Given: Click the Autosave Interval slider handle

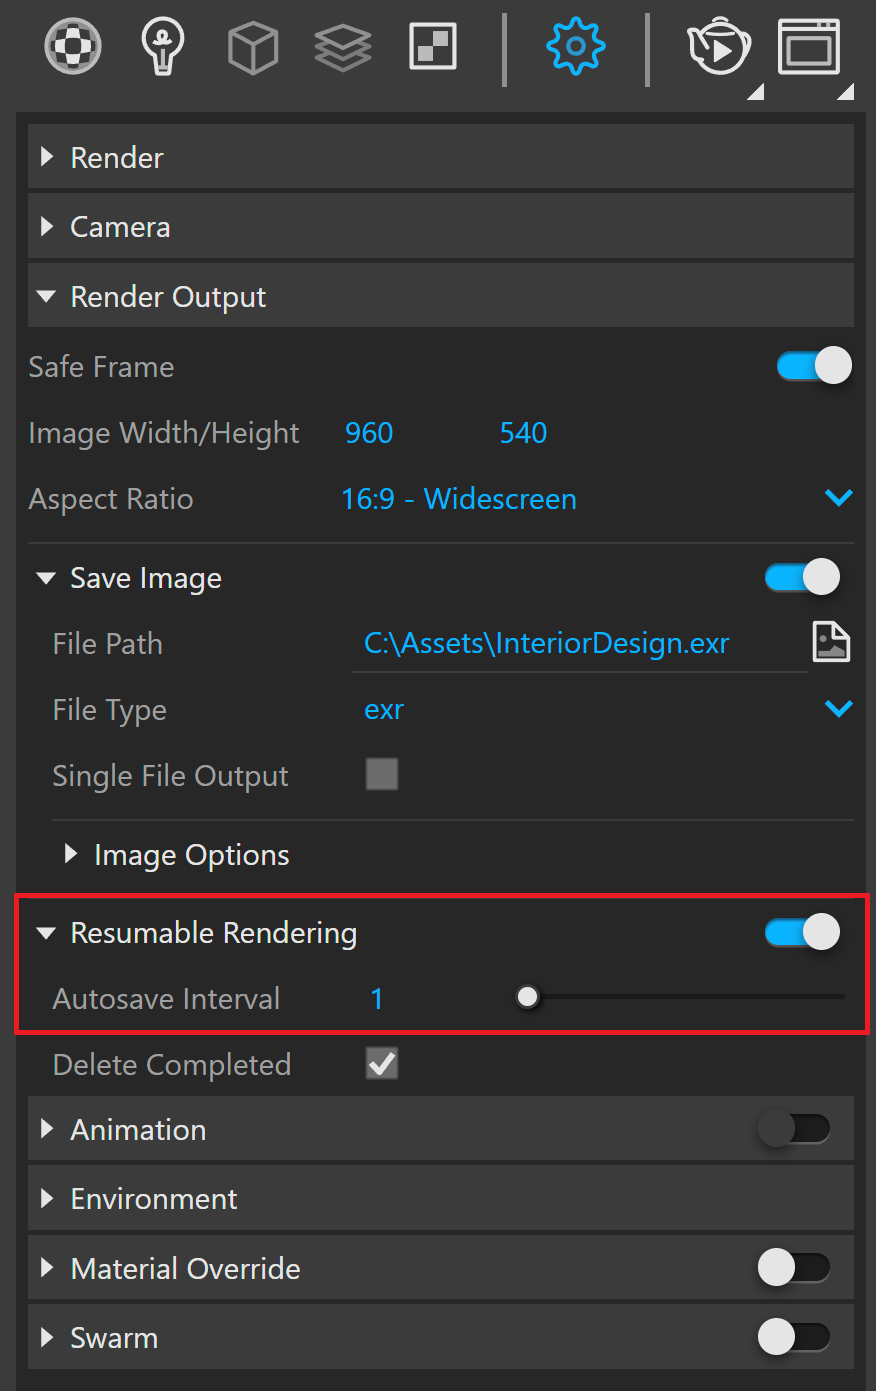Looking at the screenshot, I should (527, 997).
